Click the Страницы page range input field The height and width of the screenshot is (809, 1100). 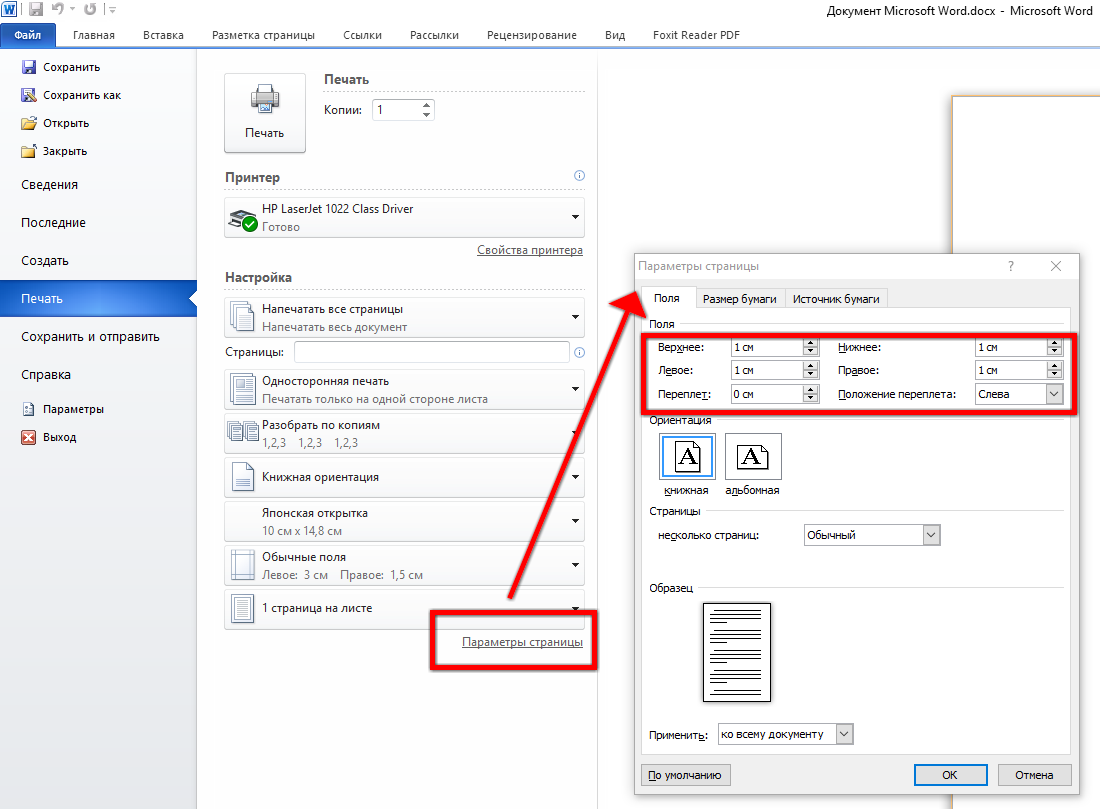coord(431,352)
